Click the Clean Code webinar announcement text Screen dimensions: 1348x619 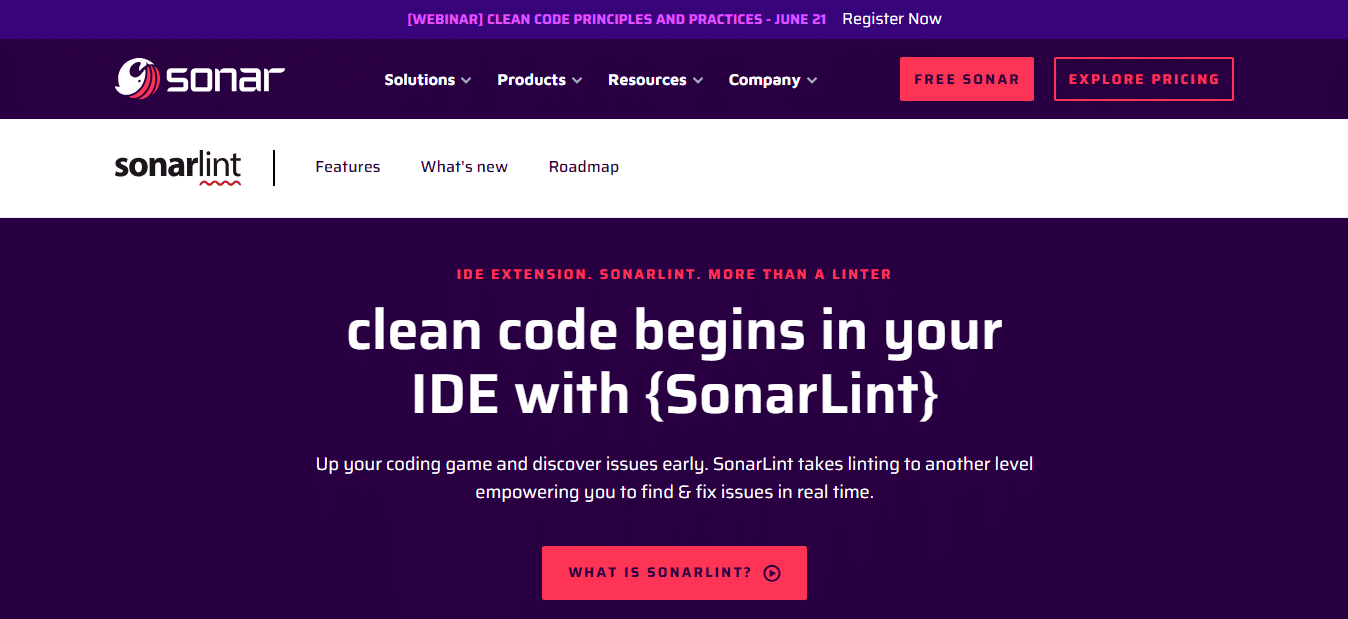(x=616, y=19)
